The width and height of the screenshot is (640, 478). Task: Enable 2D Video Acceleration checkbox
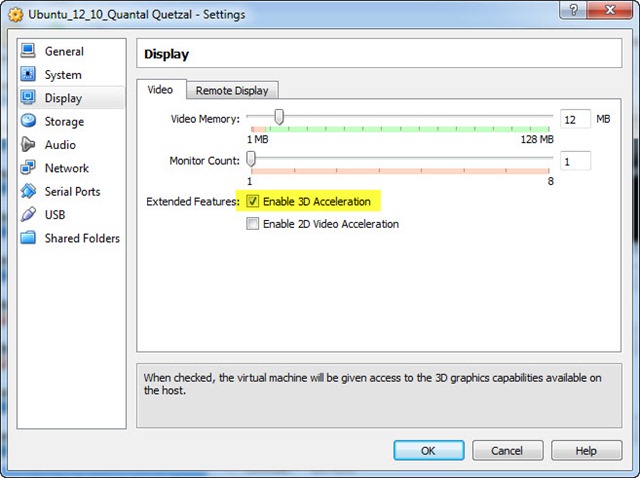[252, 224]
